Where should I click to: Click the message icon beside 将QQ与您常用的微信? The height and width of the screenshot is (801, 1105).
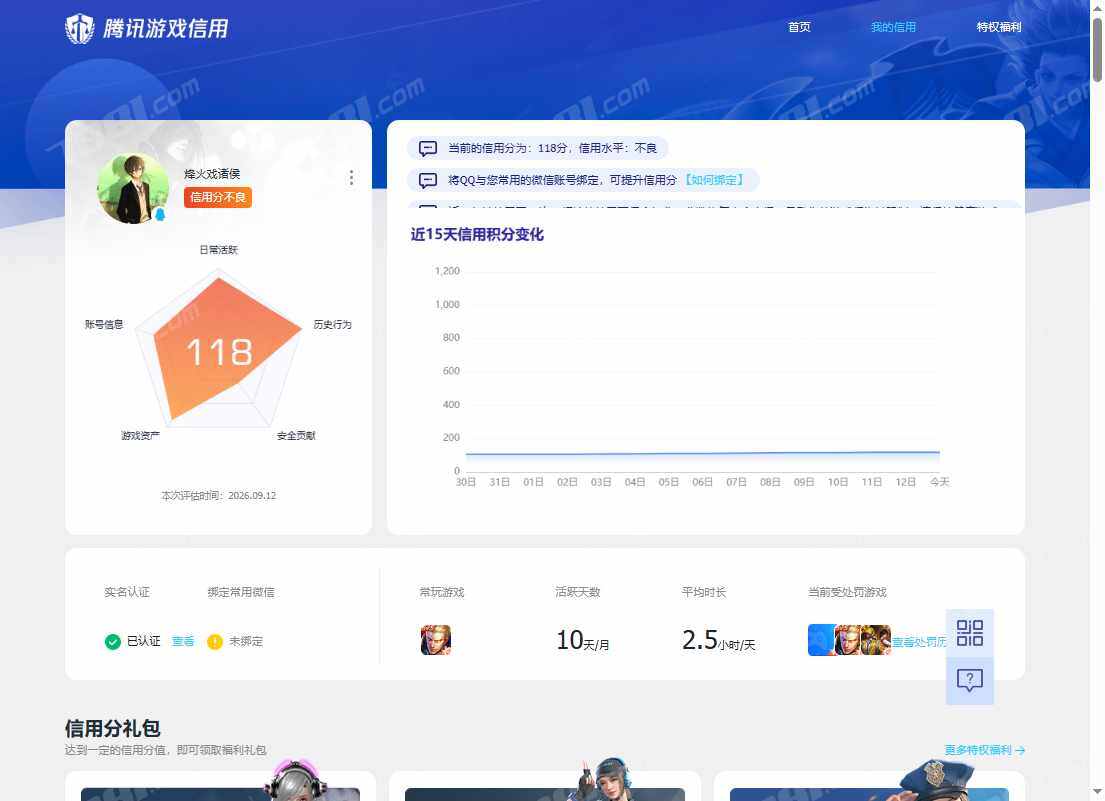(428, 180)
